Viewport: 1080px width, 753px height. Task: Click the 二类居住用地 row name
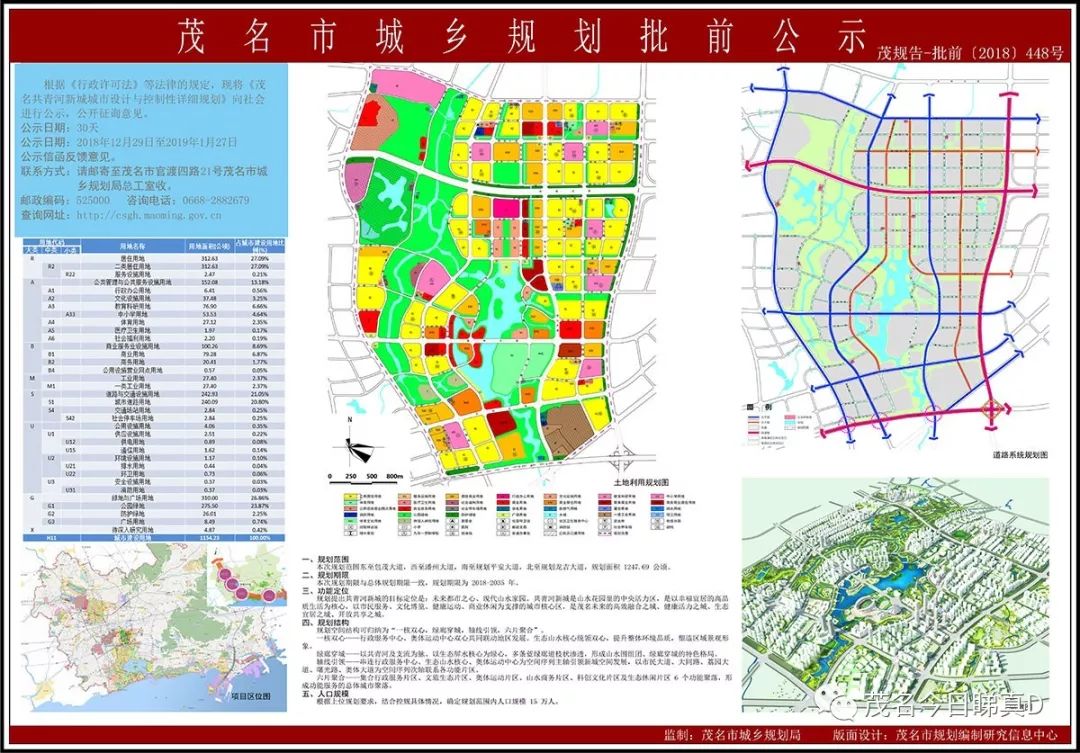132,266
